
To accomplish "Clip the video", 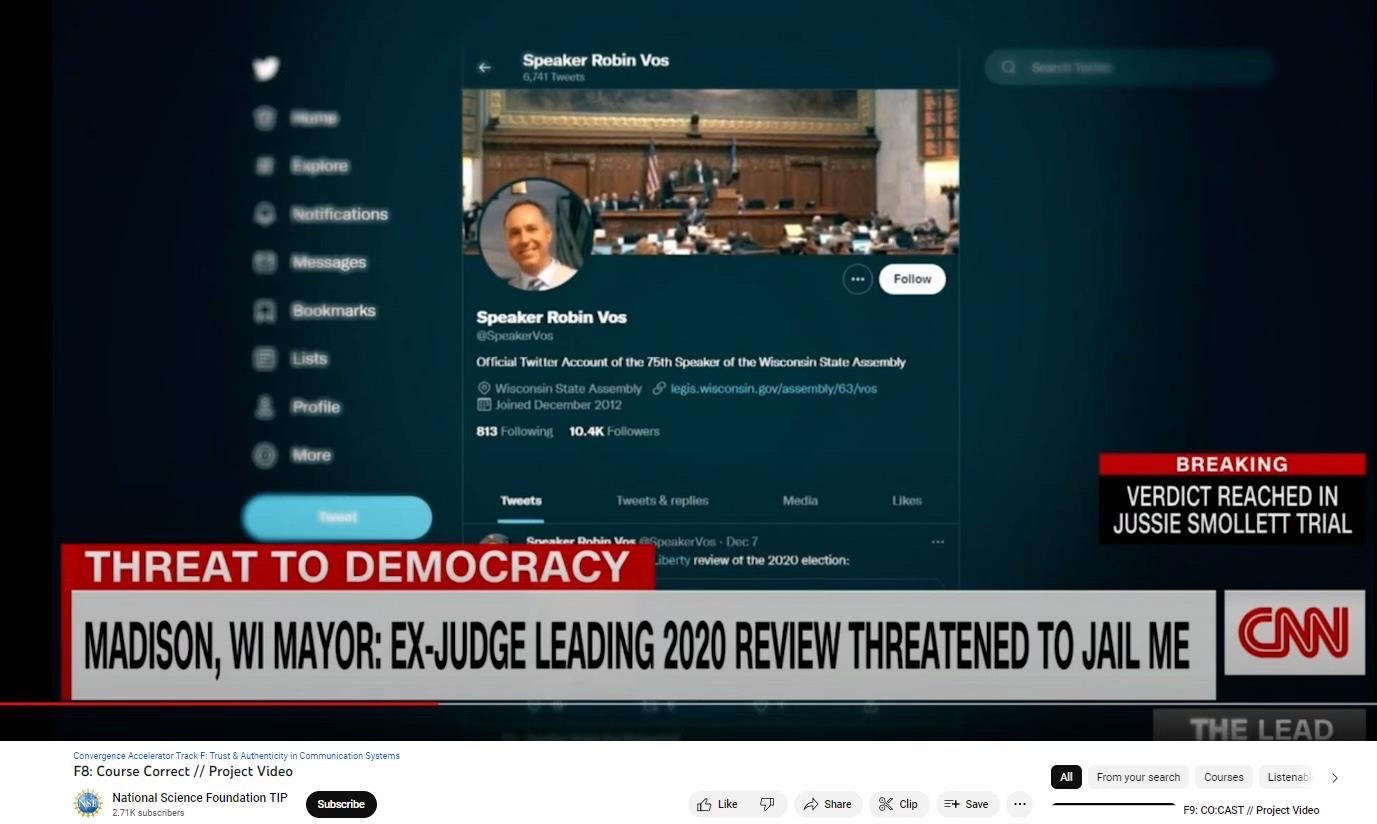I will pos(898,804).
